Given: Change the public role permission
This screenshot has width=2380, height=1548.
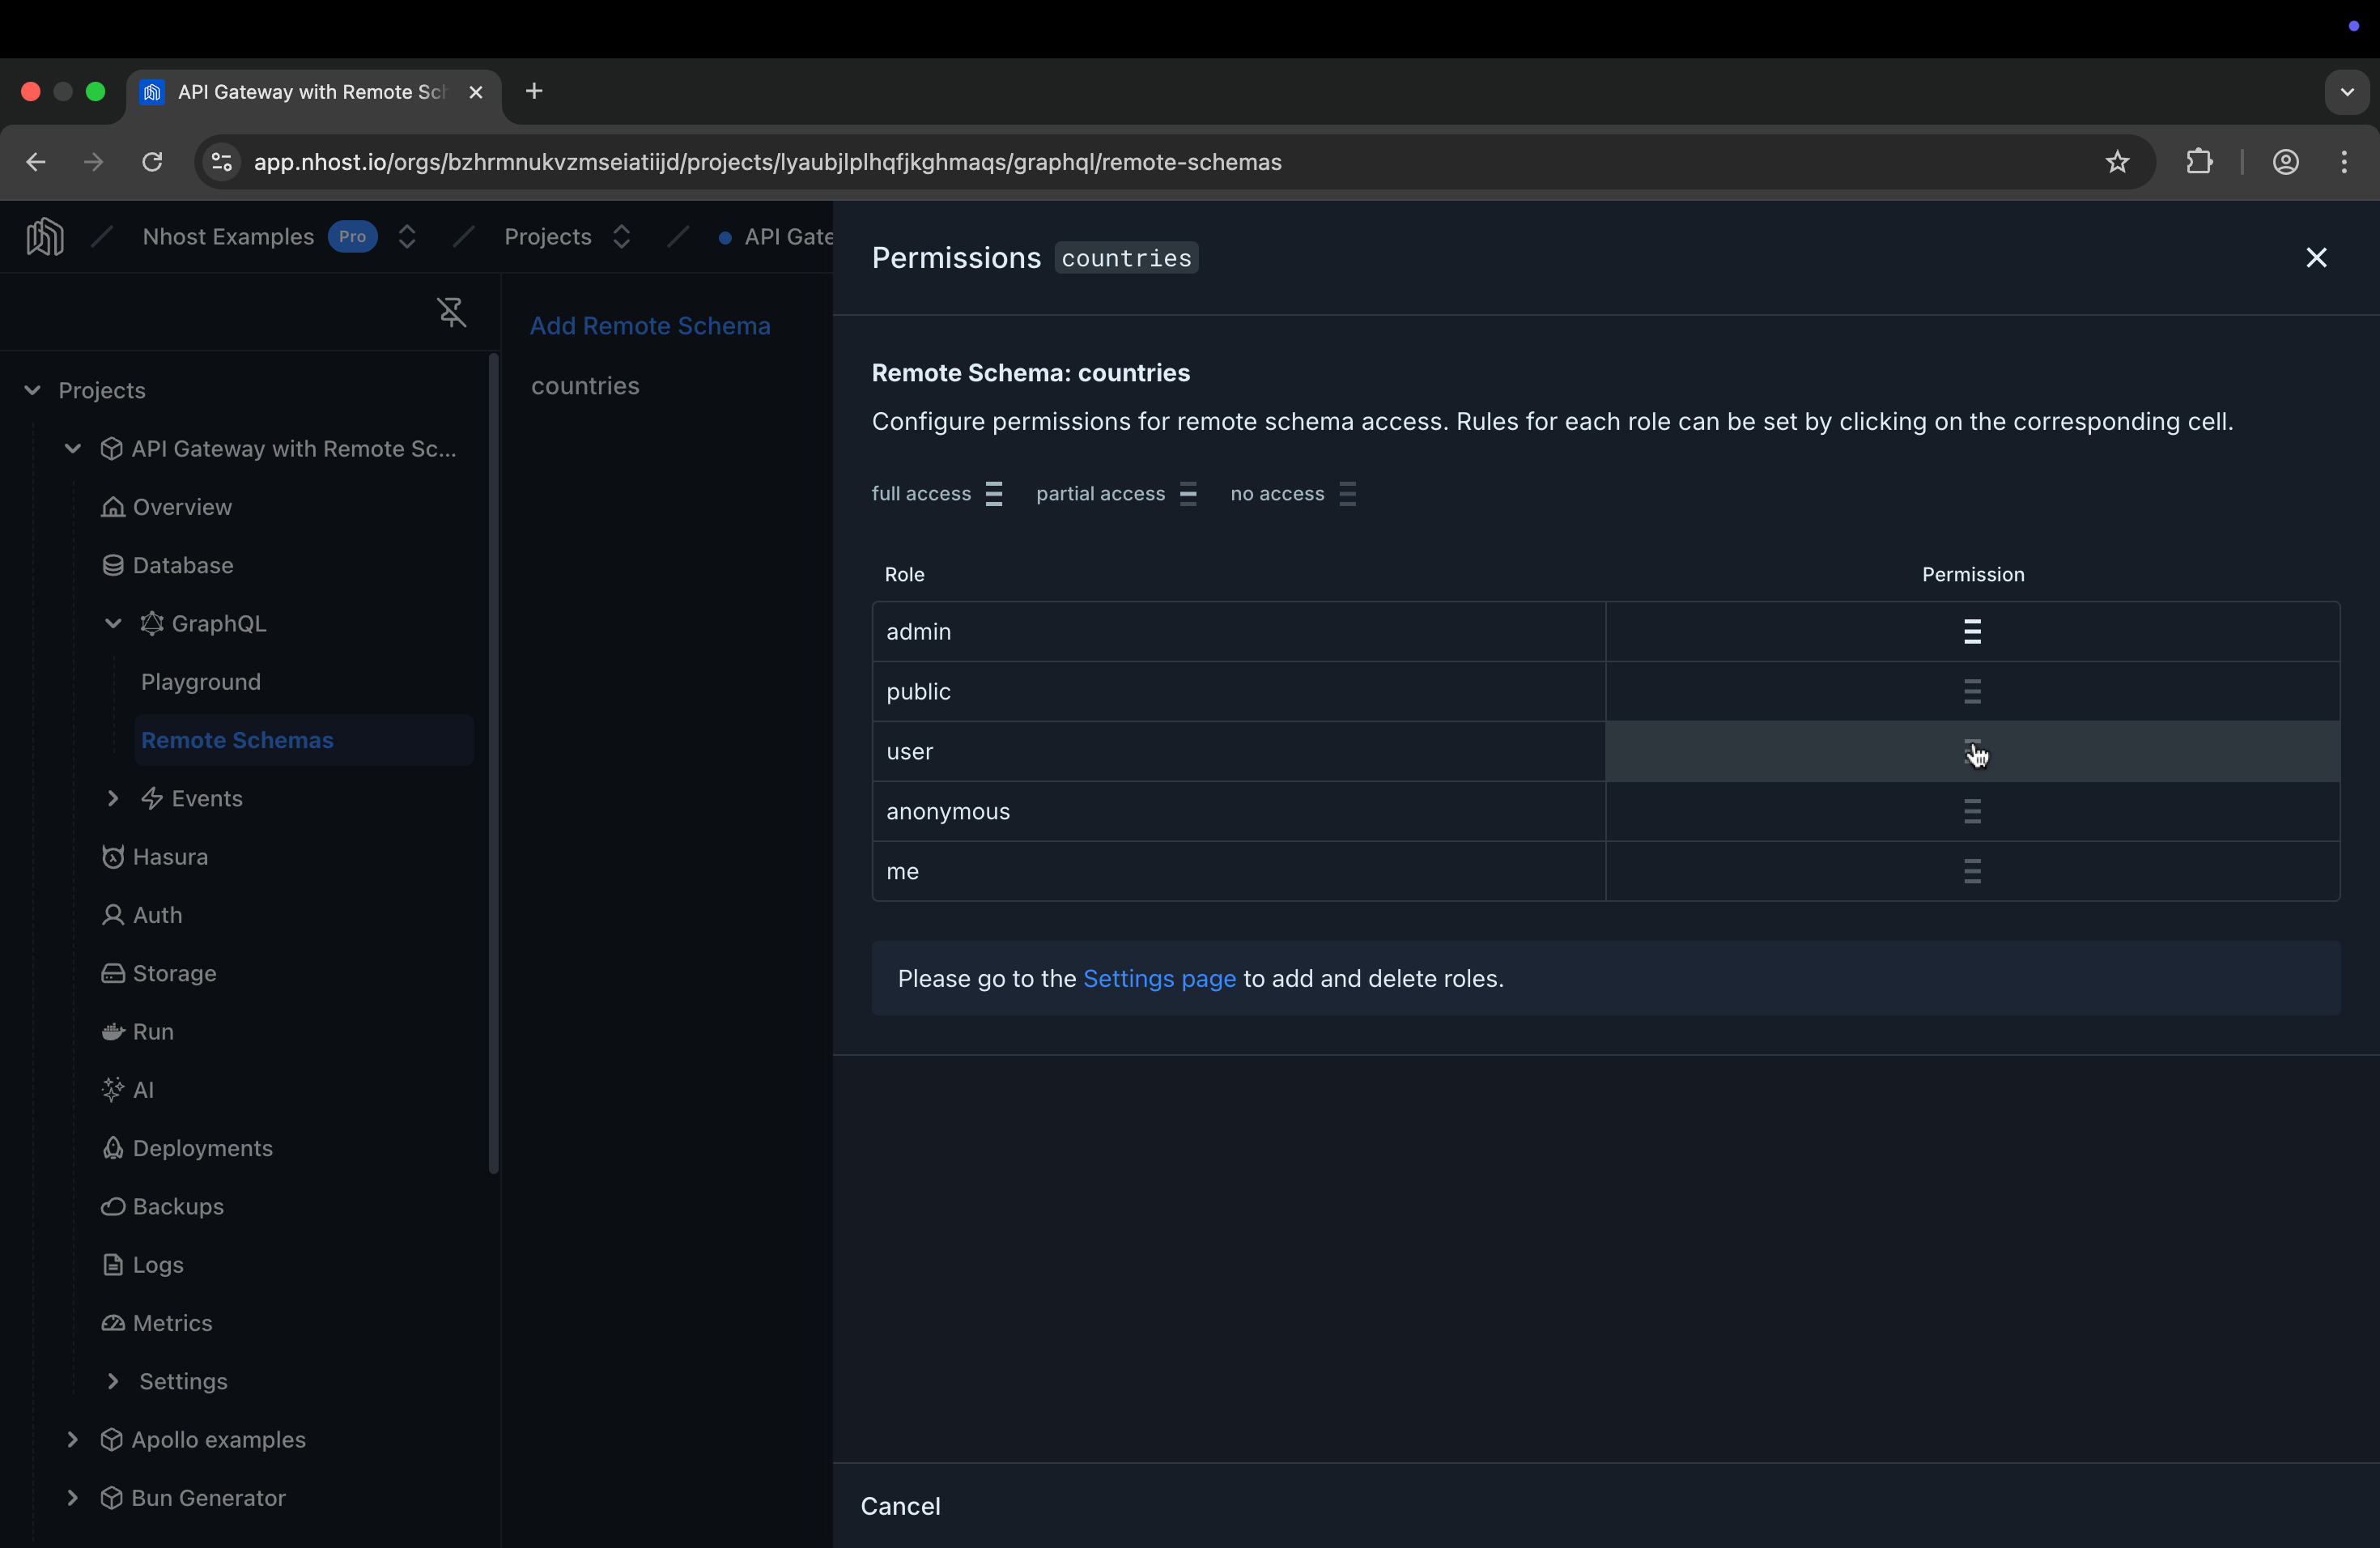Looking at the screenshot, I should pos(1971,691).
